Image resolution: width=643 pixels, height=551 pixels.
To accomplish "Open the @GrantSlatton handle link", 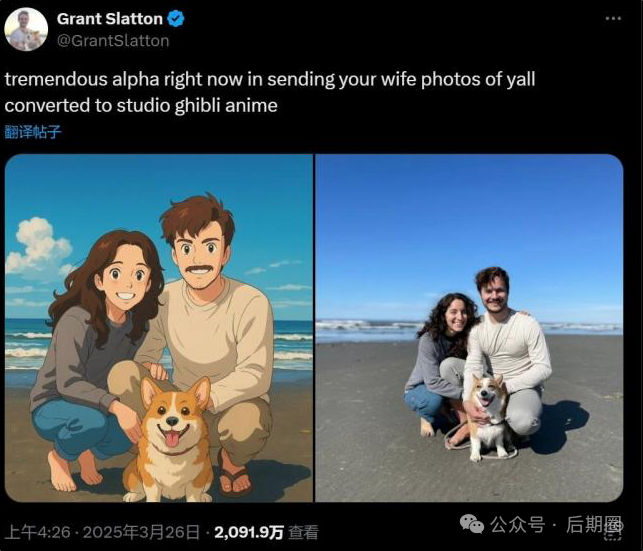I will point(113,41).
